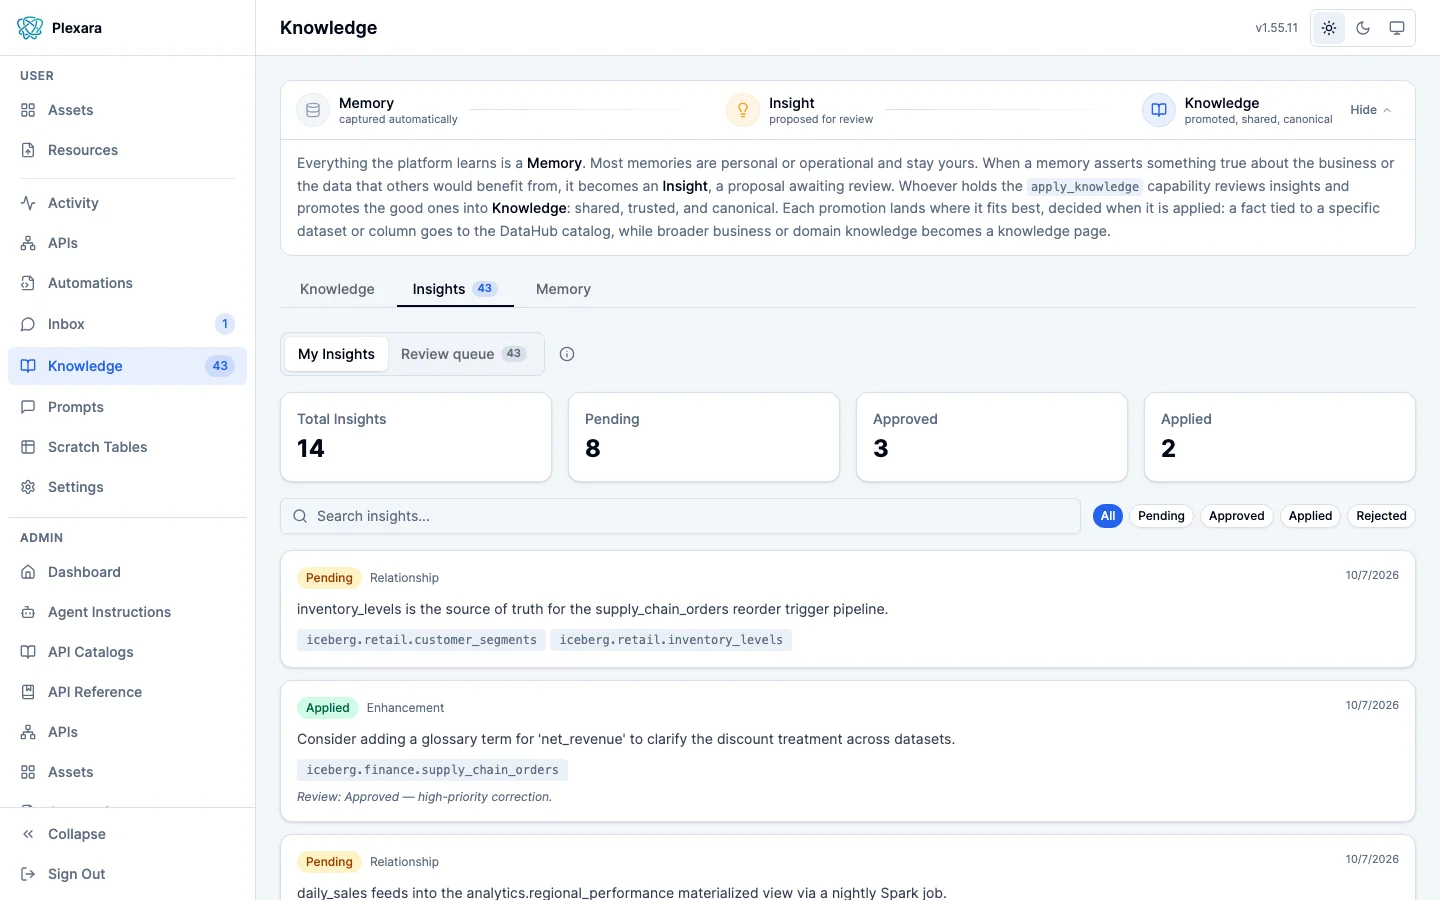Filter insights by Applied
Viewport: 1440px width, 900px height.
coord(1310,516)
